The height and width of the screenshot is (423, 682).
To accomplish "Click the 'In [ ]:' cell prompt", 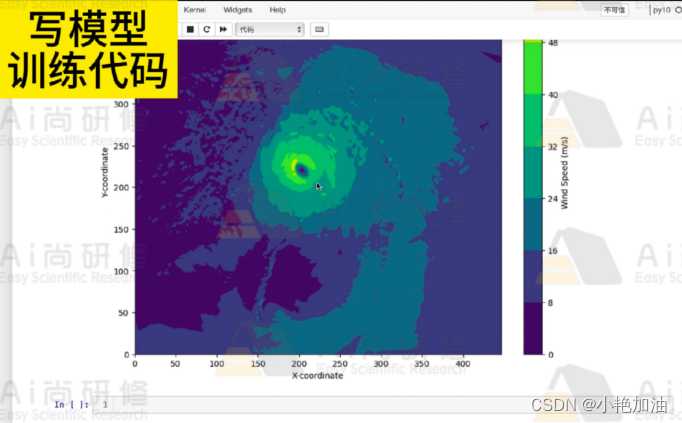I will [x=72, y=404].
